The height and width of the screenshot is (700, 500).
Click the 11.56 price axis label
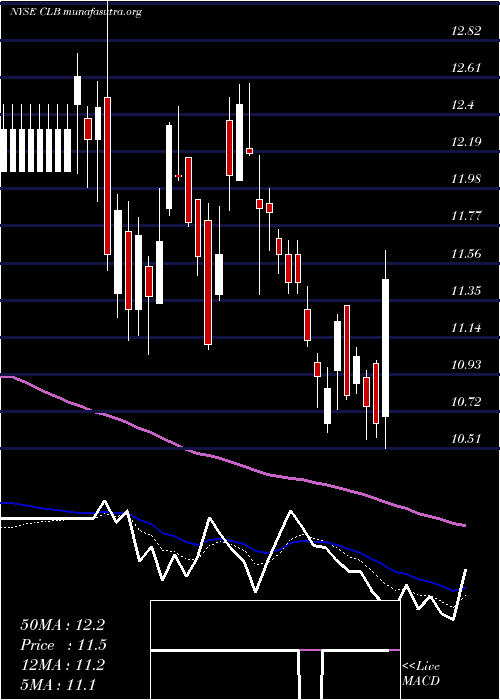tap(466, 254)
